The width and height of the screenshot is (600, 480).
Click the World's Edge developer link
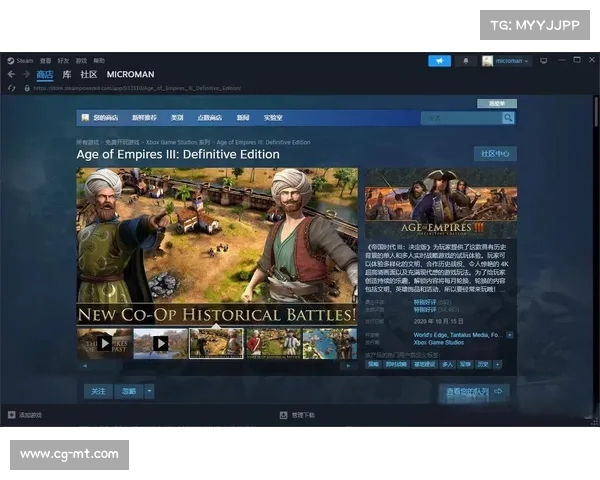click(430, 335)
